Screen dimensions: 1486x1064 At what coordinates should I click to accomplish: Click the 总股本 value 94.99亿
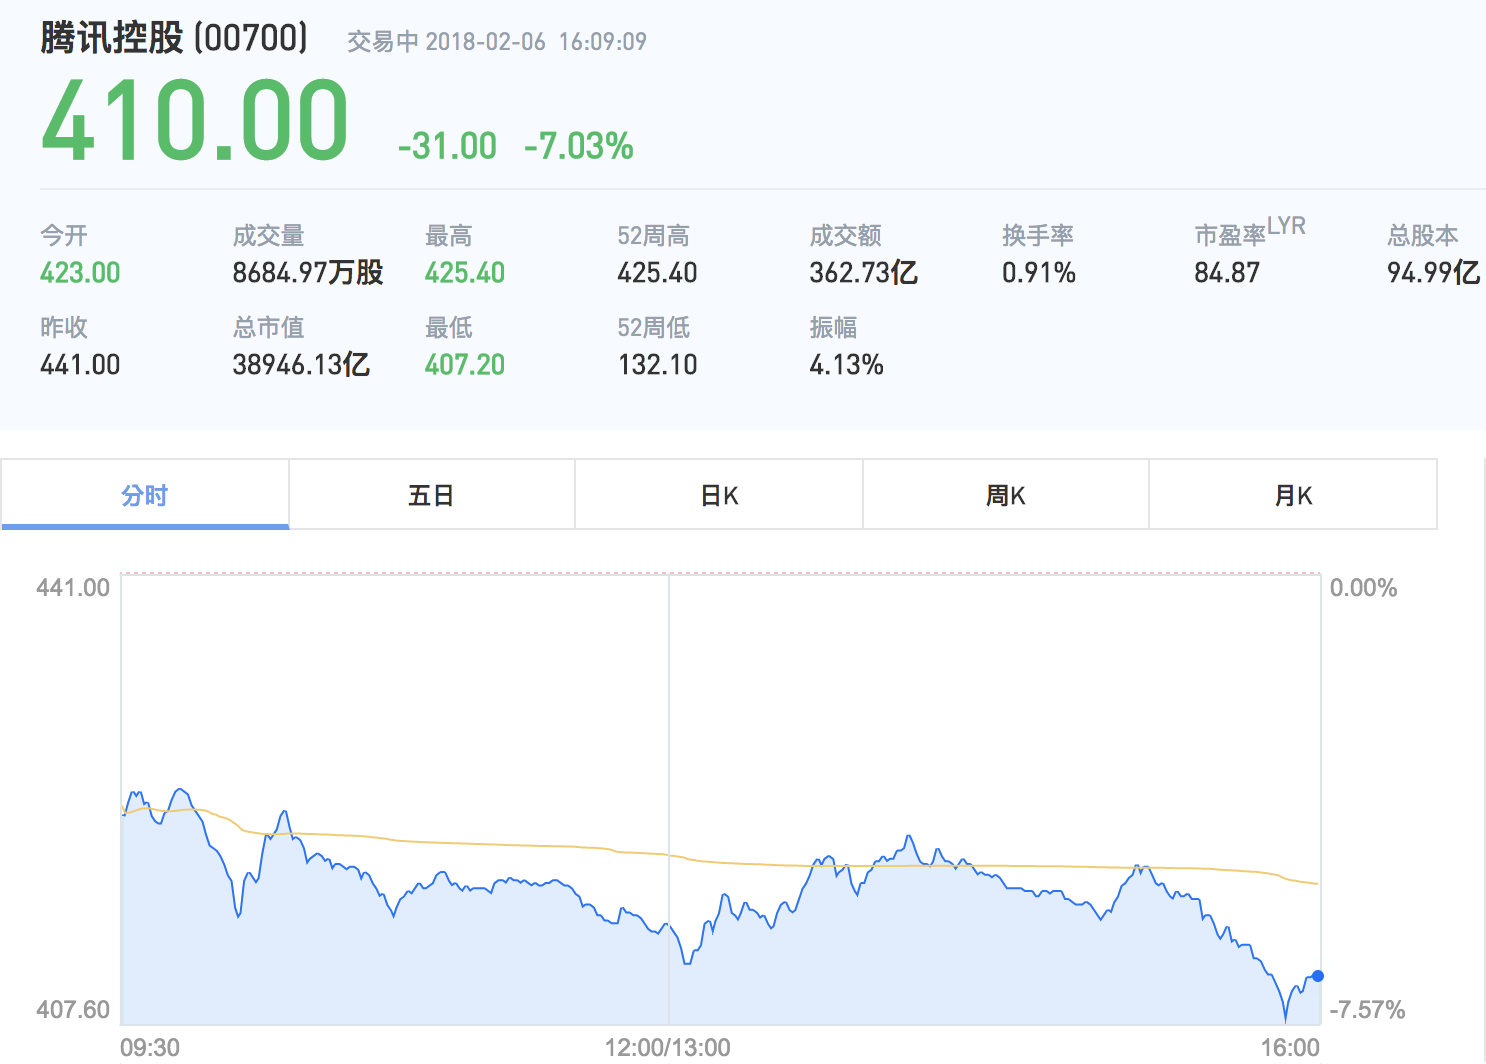1433,273
